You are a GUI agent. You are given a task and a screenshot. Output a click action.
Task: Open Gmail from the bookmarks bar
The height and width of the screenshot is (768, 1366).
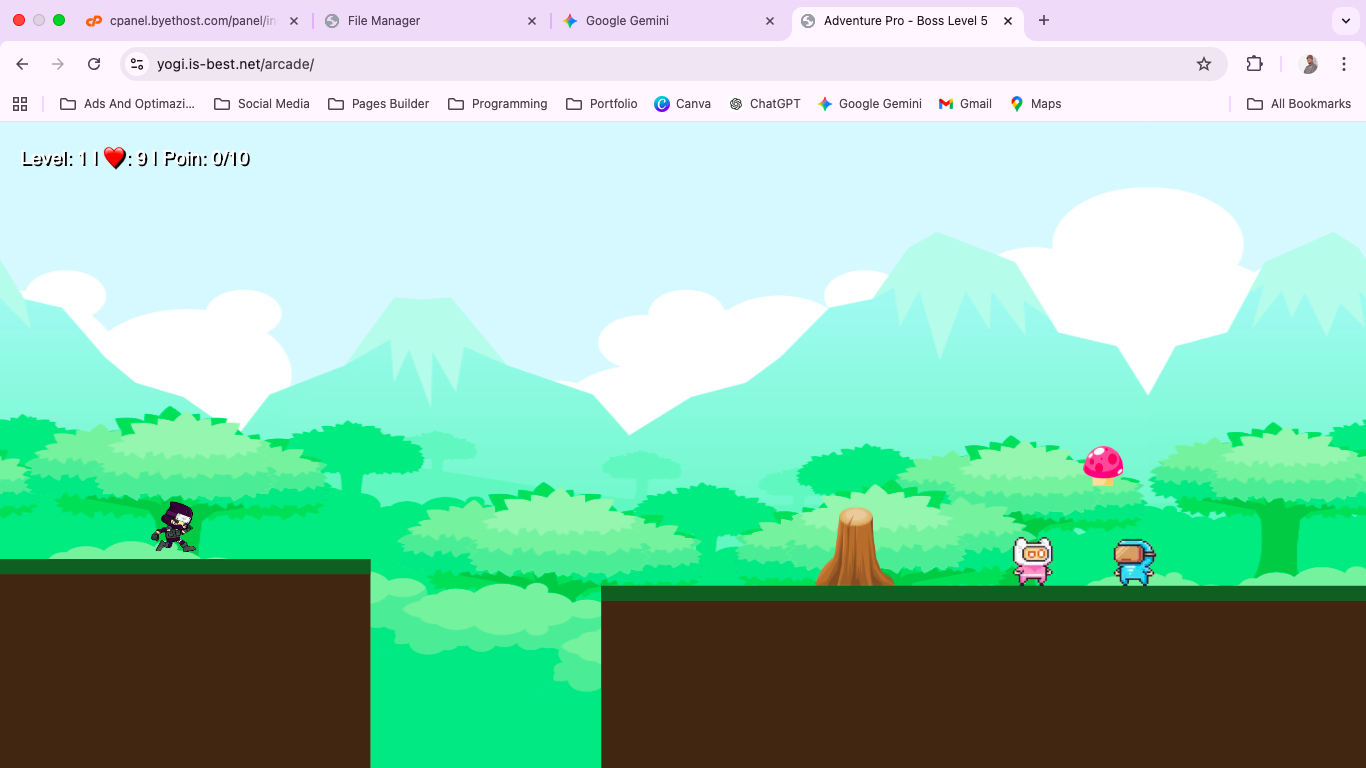coord(964,103)
